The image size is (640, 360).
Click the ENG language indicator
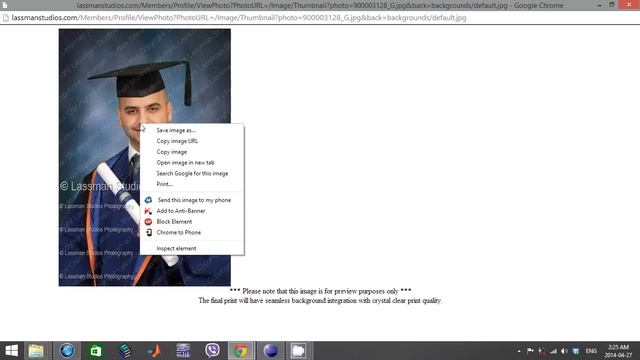click(591, 351)
